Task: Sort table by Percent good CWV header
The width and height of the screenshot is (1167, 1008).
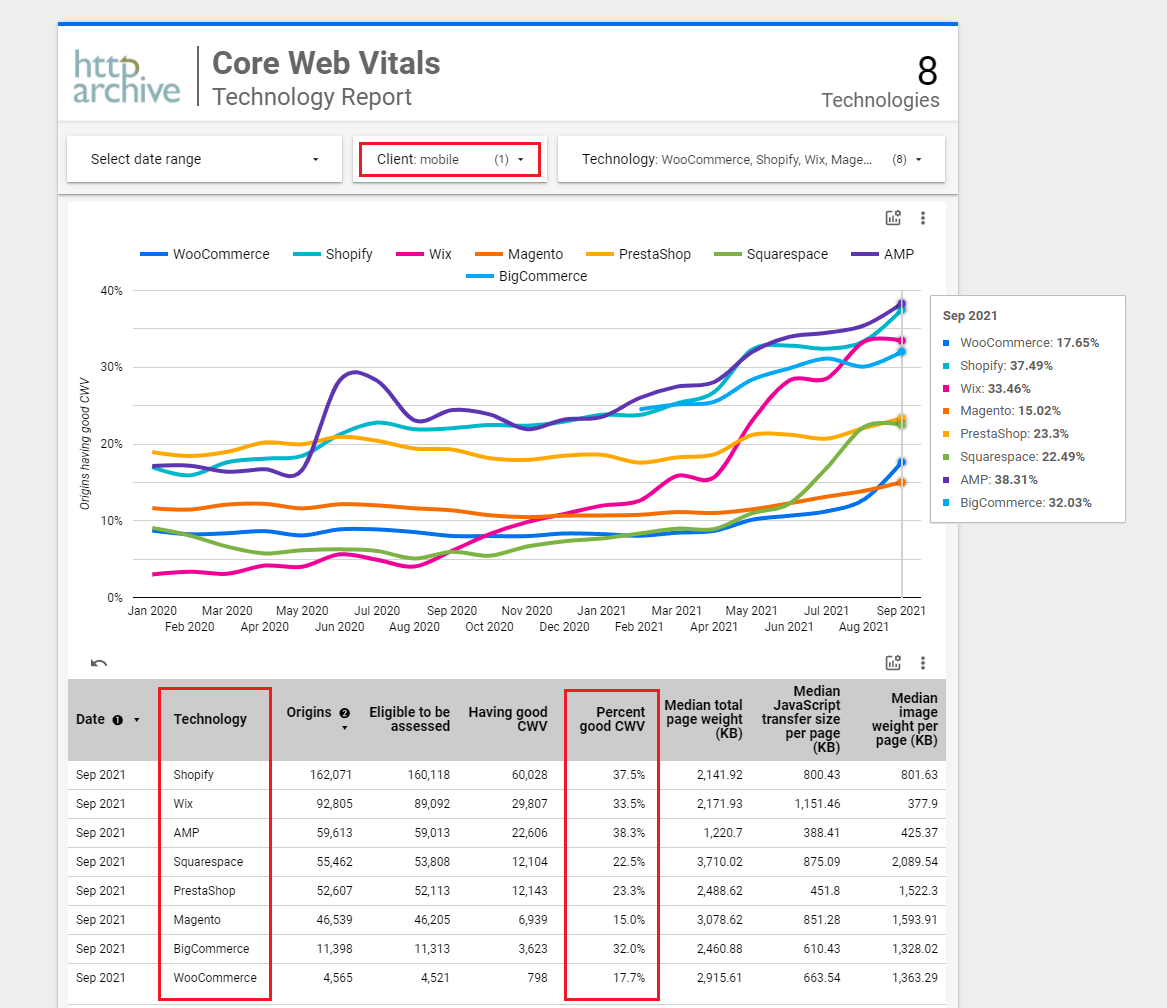Action: [612, 719]
